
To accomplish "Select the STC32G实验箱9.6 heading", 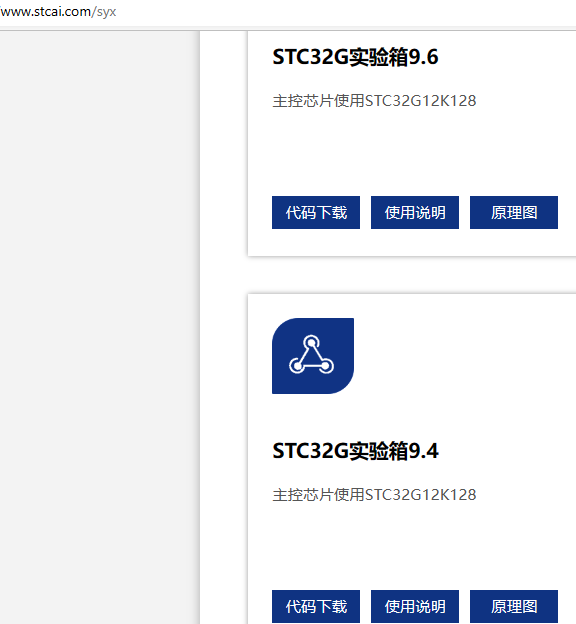I will [355, 57].
